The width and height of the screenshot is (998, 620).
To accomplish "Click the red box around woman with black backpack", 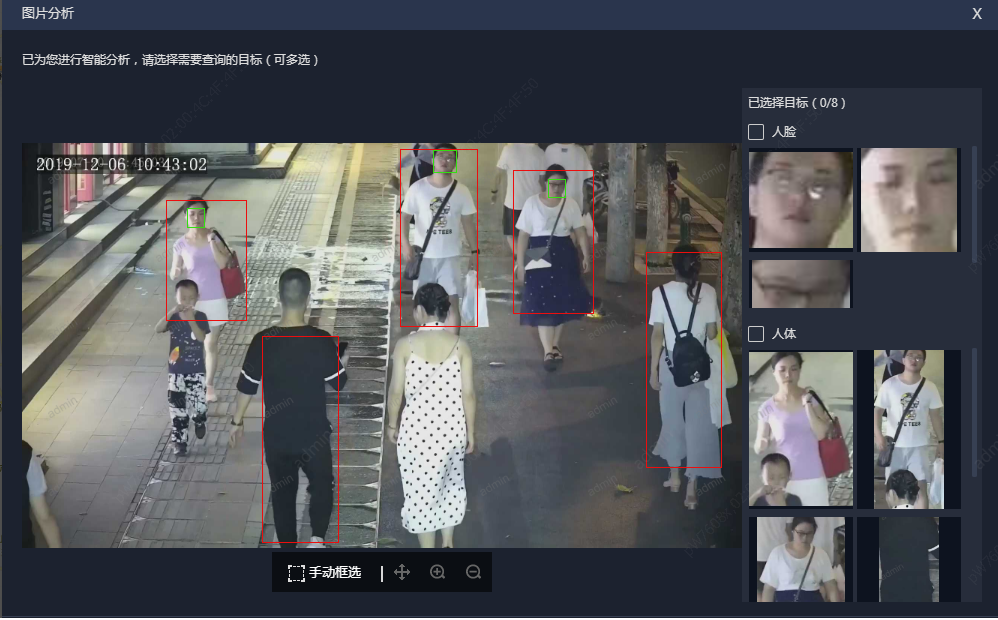I will 684,360.
